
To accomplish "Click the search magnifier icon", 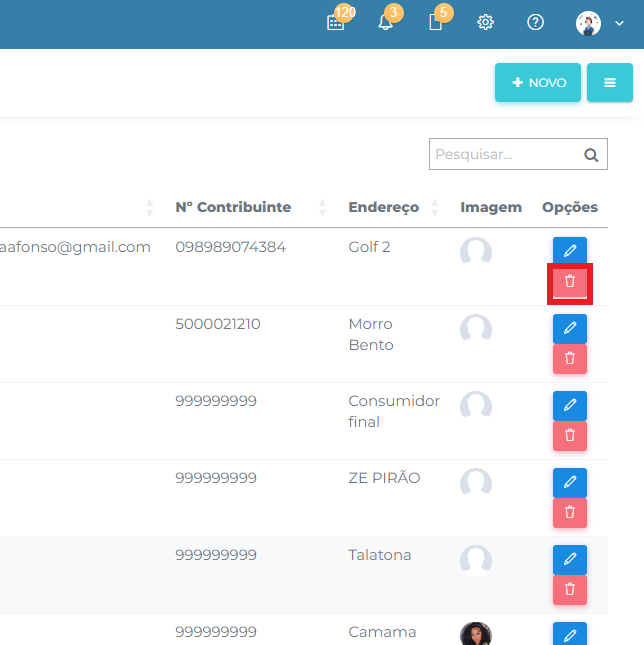I will 590,155.
